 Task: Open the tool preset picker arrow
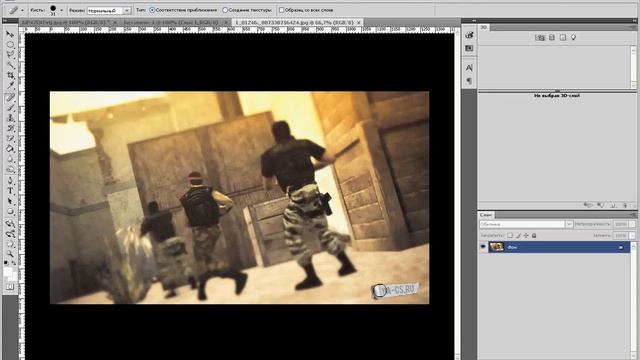click(x=22, y=10)
